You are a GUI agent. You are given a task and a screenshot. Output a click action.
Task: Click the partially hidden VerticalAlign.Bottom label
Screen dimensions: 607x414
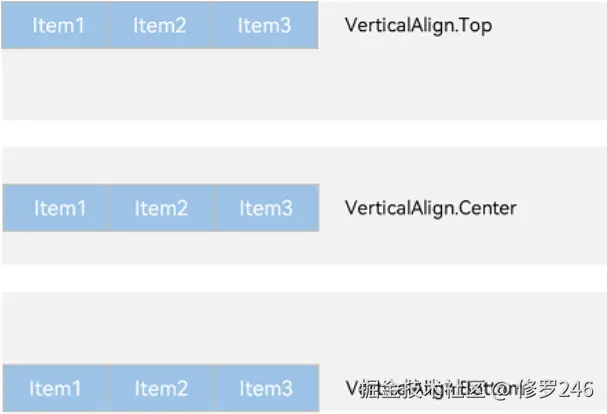coord(351,388)
